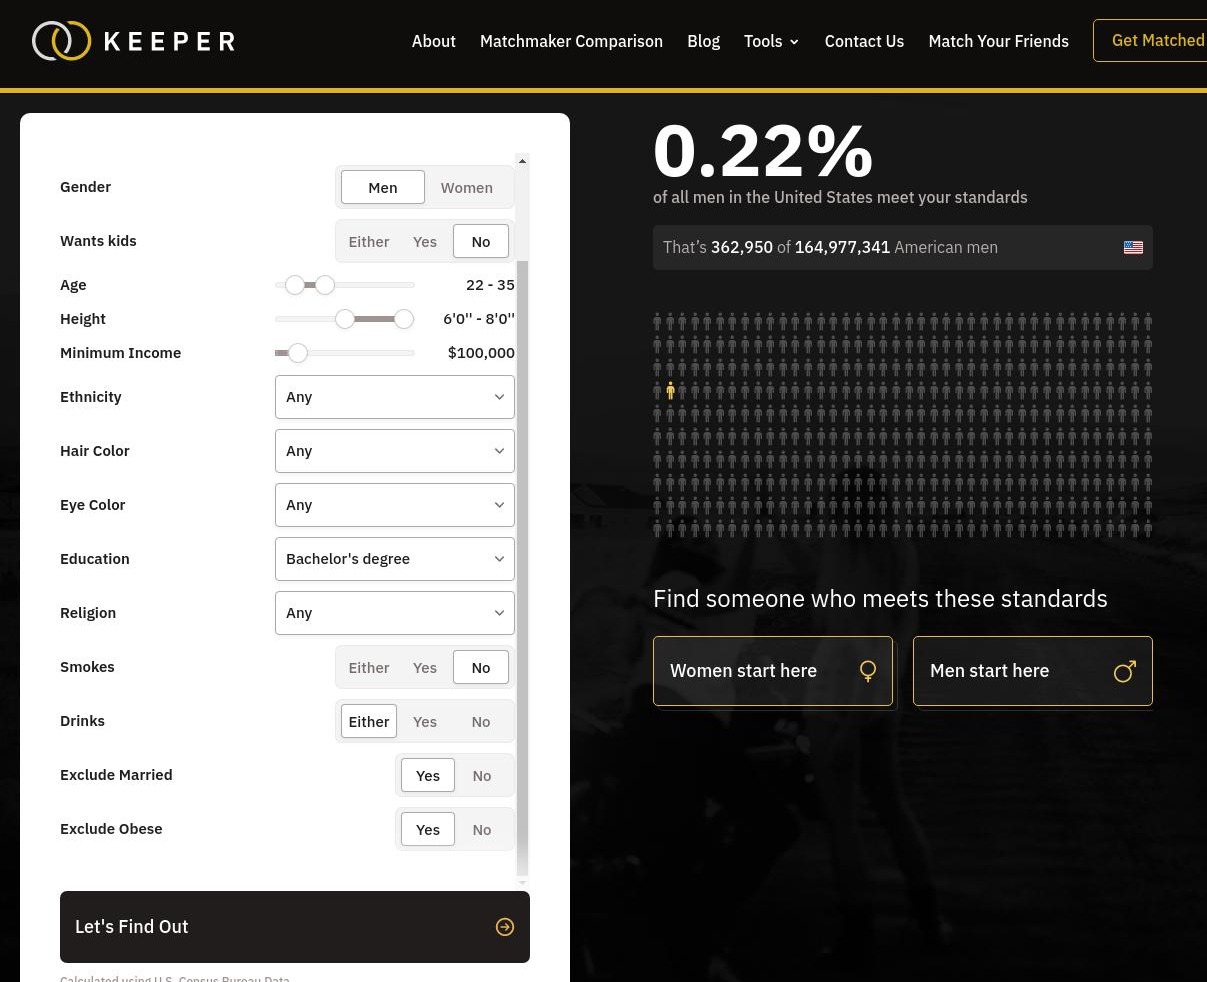Click the Height slider maximum handle
1207x982 pixels.
pos(404,319)
